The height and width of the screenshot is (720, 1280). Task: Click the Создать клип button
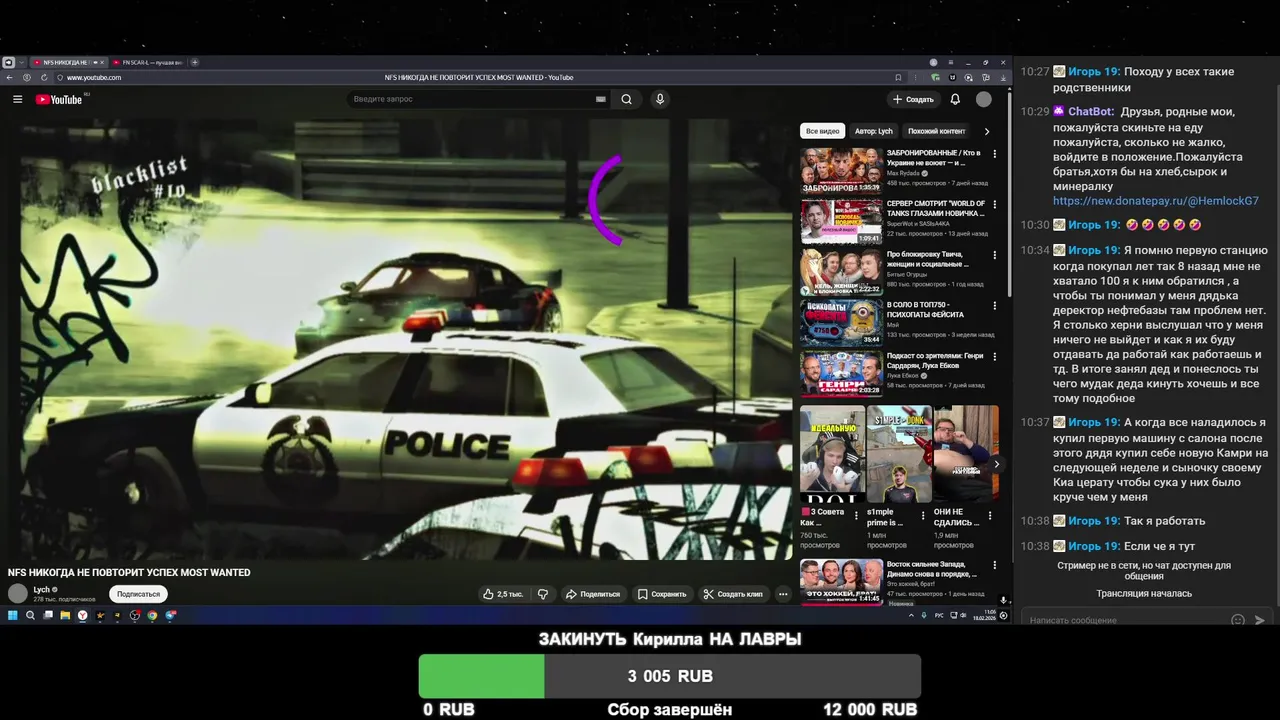click(733, 594)
